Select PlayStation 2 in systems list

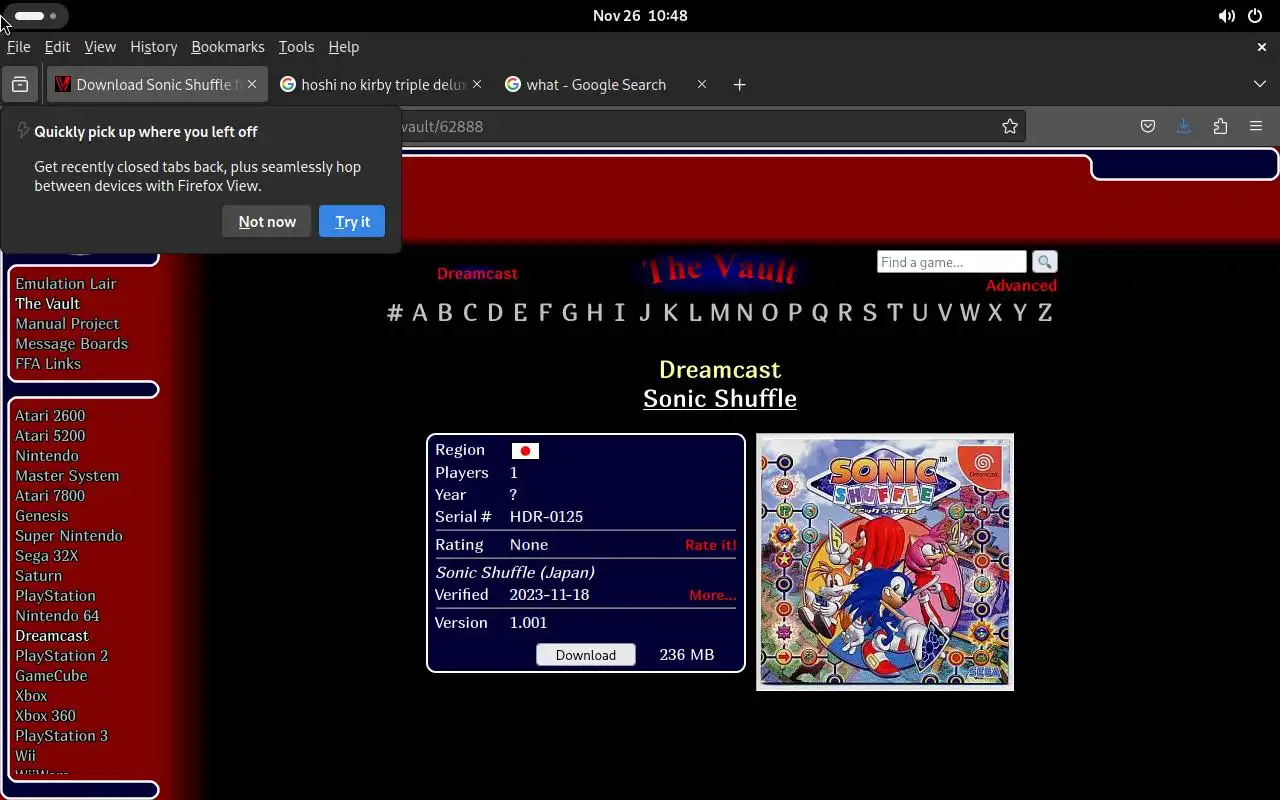click(61, 656)
